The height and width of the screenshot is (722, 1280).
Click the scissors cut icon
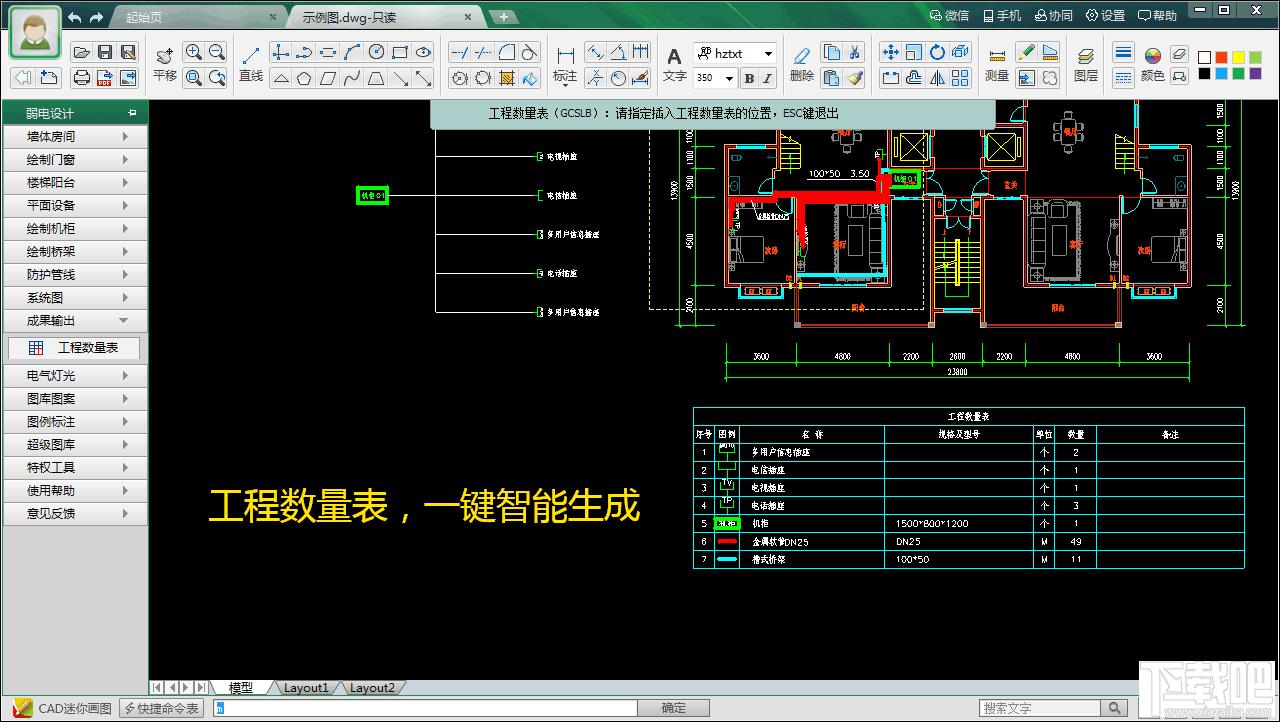[x=855, y=52]
